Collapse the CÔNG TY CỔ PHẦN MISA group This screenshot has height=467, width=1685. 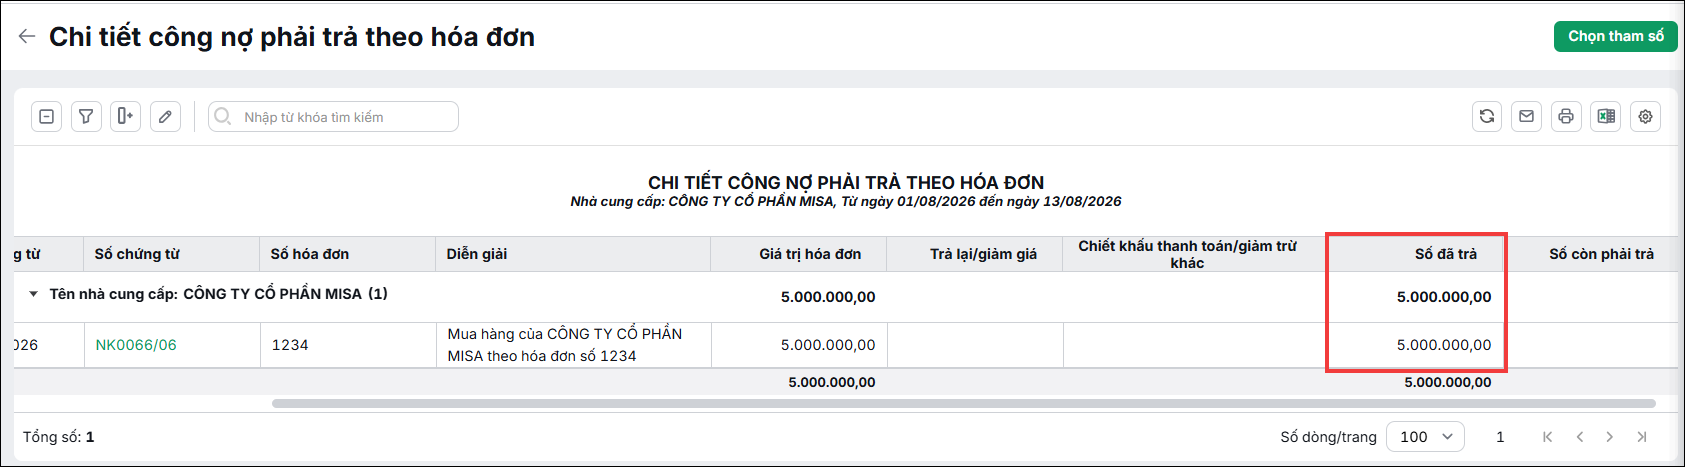(33, 294)
